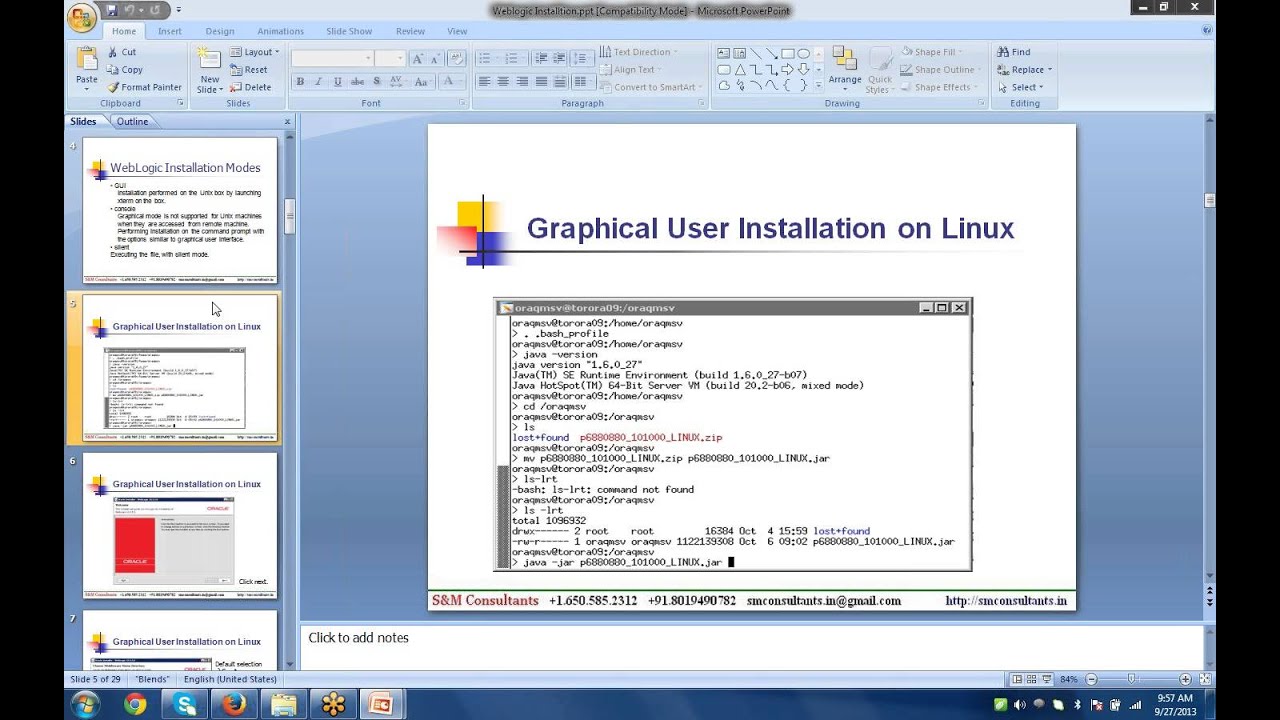Click Convert to SmartArt button
1280x720 pixels.
648,87
